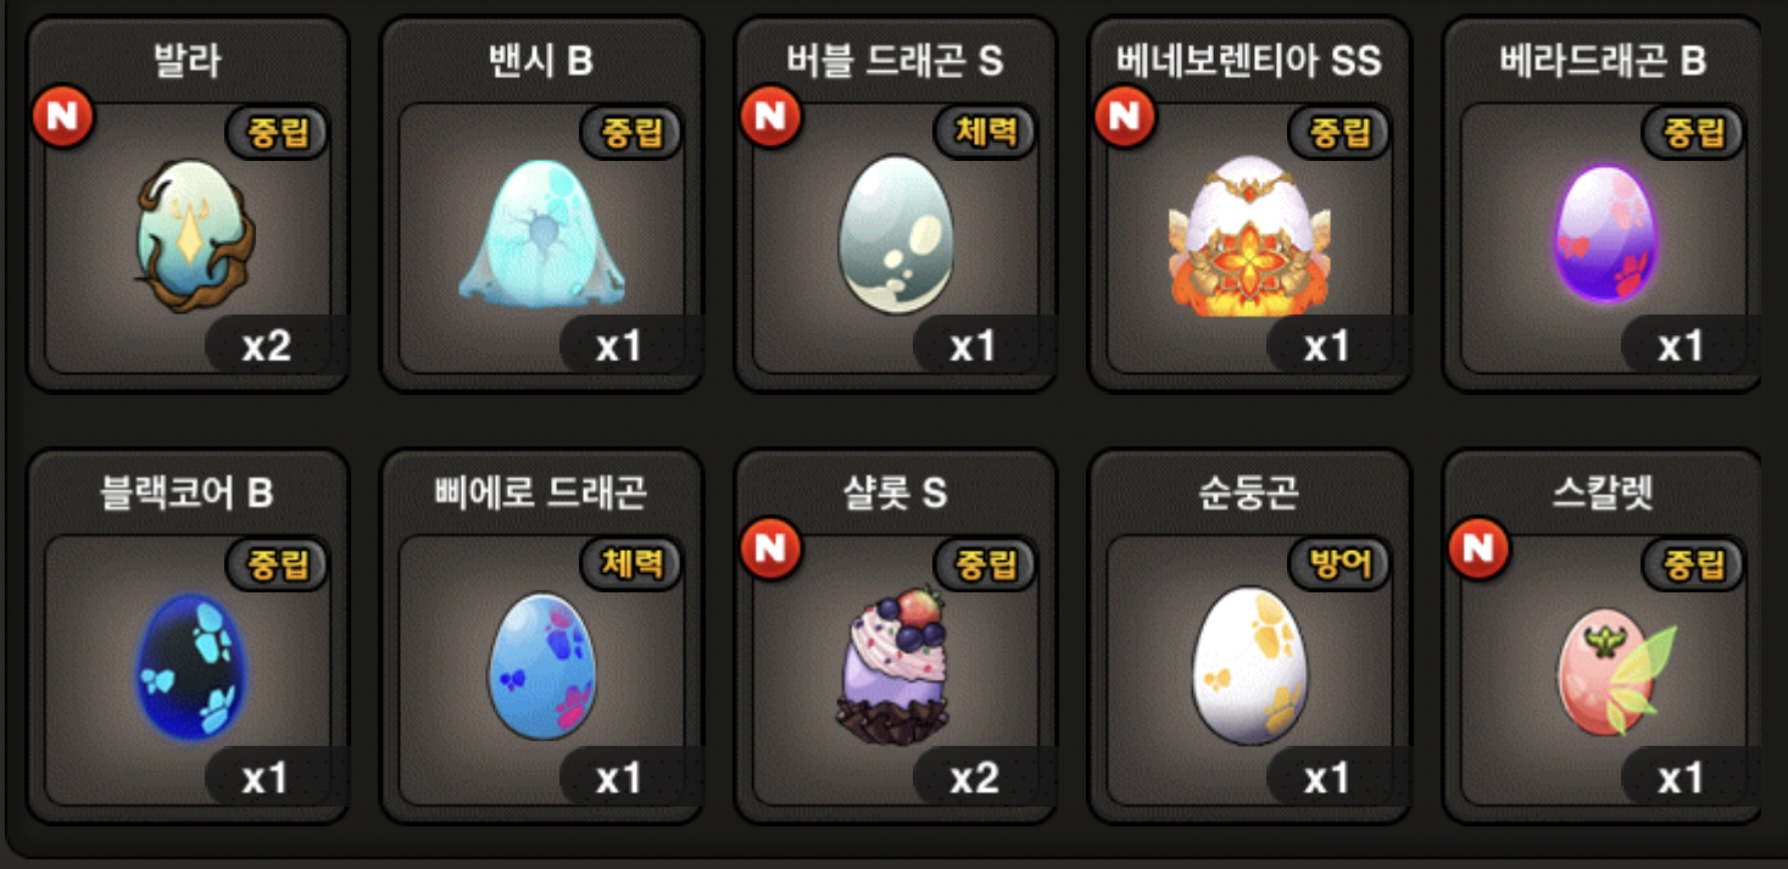Select the 발라 egg with branches

(x=195, y=236)
